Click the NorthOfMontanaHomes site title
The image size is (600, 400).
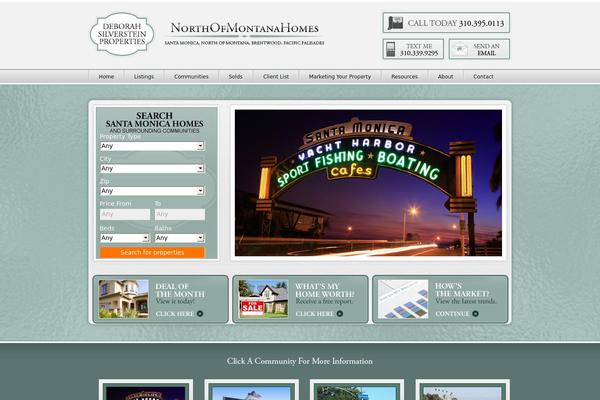tap(245, 28)
